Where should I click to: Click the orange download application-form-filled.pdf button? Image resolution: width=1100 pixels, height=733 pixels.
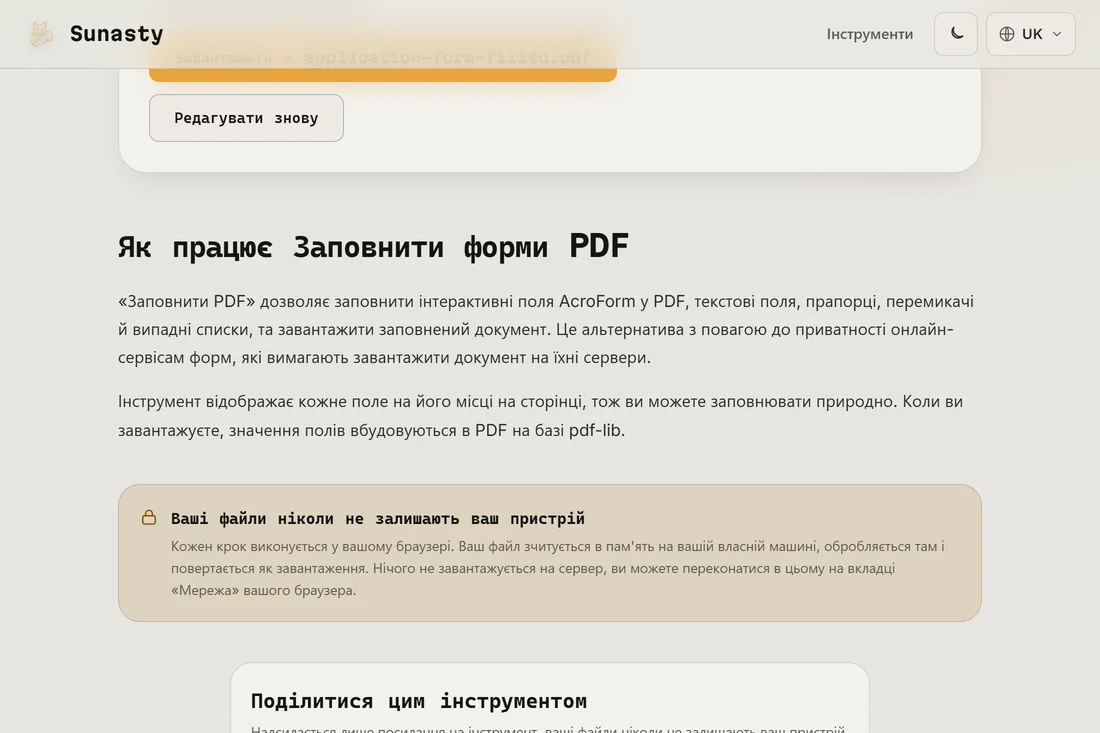point(382,59)
